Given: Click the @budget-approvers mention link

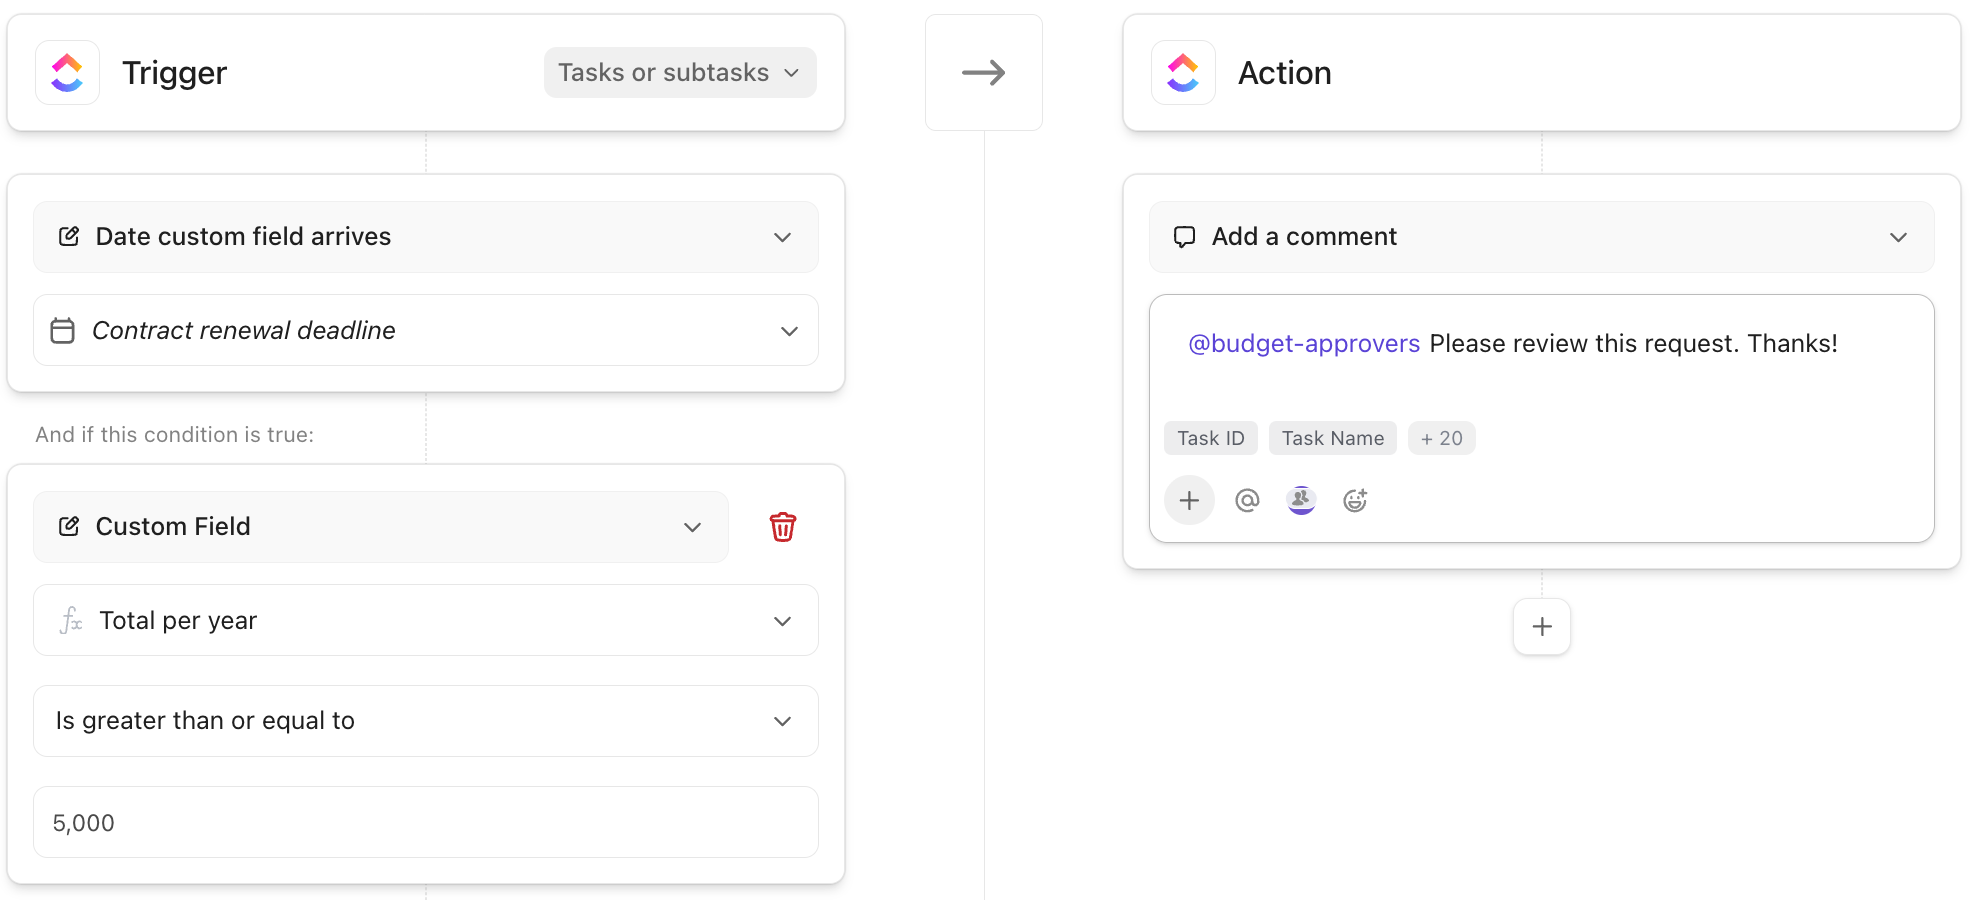Looking at the screenshot, I should [1304, 343].
